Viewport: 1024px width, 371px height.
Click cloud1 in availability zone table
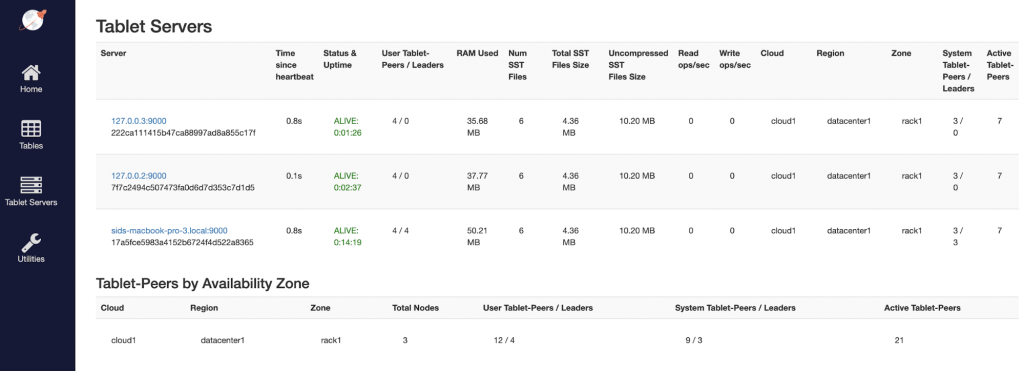pyautogui.click(x=123, y=340)
